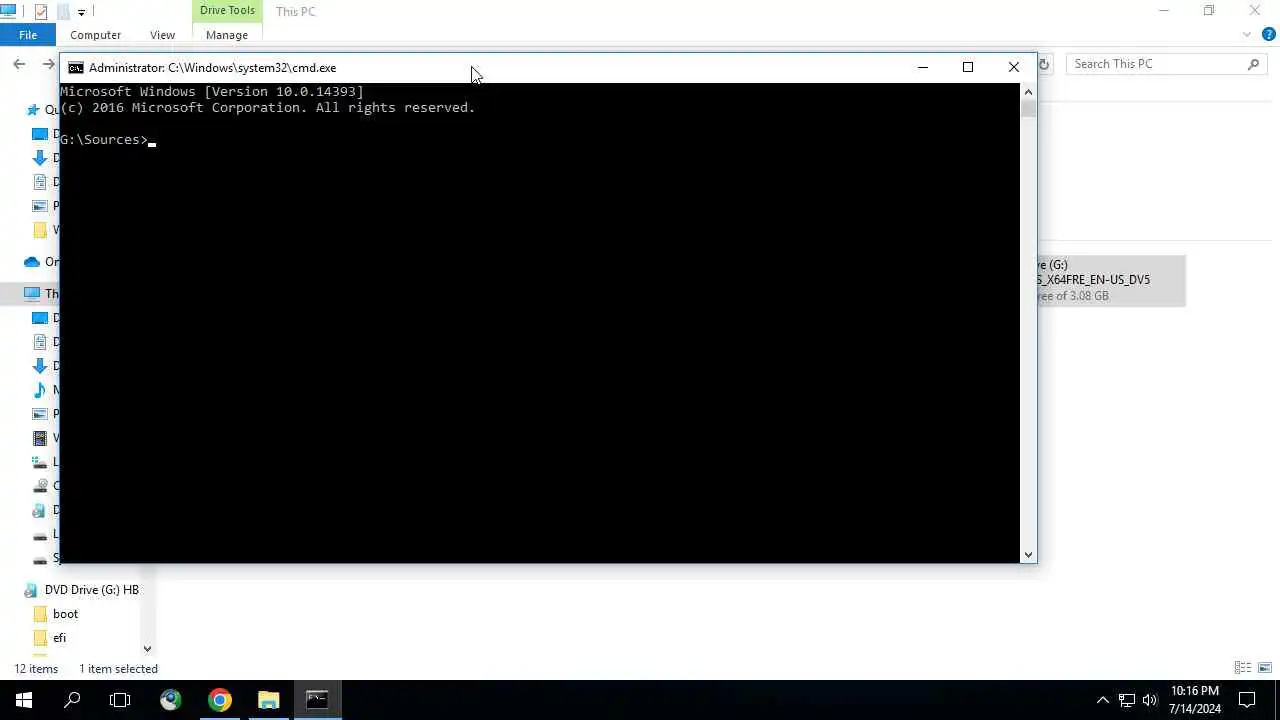Click at the G:\Sources> prompt line
This screenshot has width=1280, height=720.
click(x=104, y=140)
